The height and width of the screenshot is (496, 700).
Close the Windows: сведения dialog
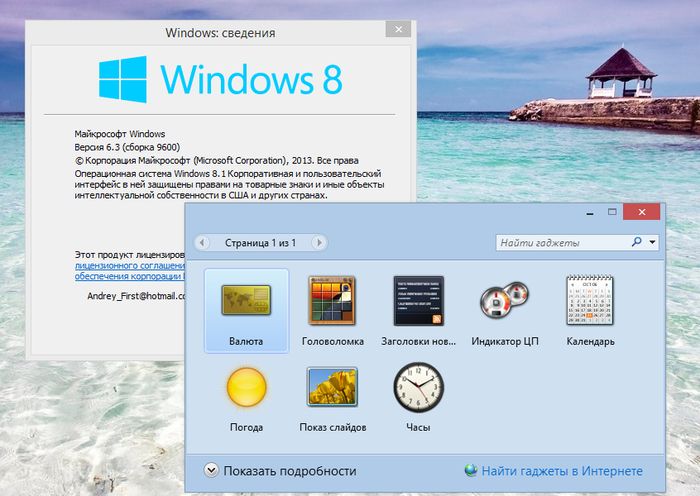400,31
